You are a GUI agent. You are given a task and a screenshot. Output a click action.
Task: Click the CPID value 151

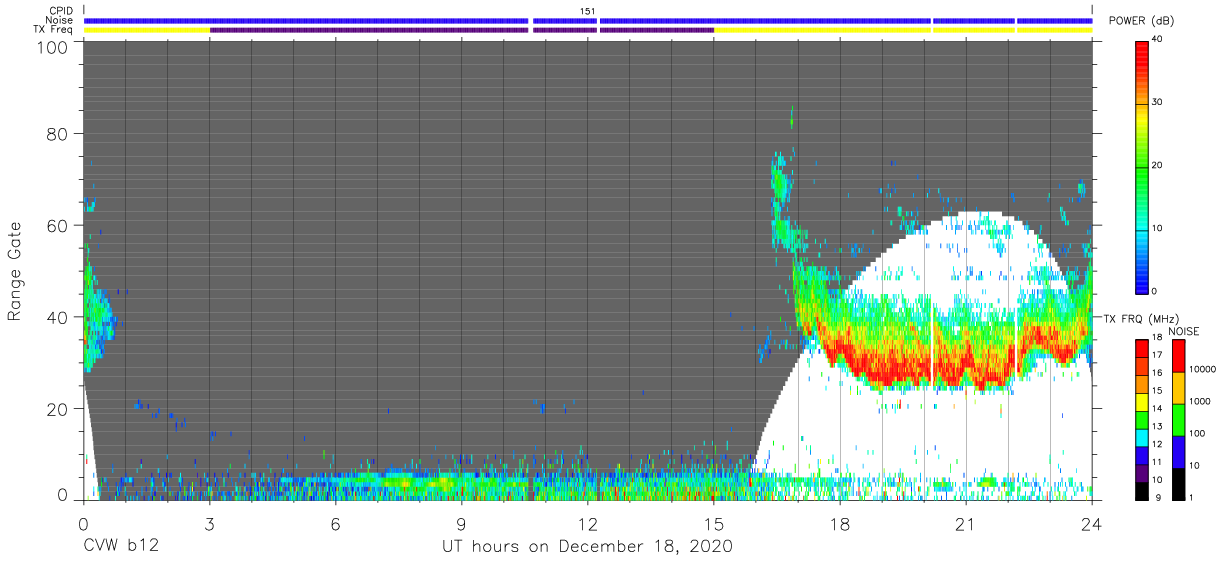pos(588,11)
